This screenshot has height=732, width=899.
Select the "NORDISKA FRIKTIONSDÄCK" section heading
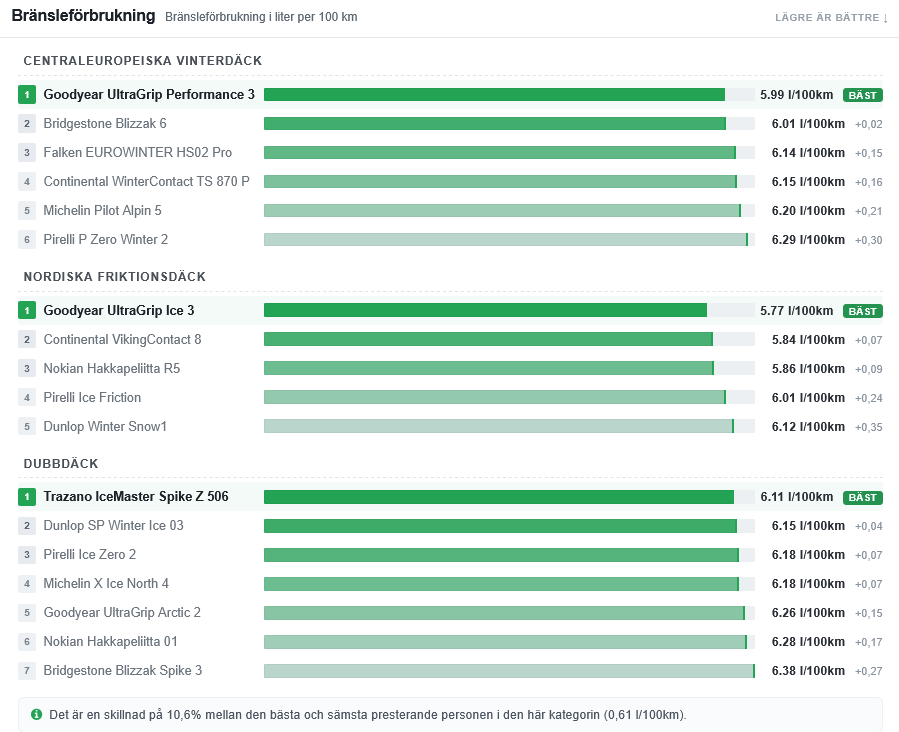(x=115, y=277)
